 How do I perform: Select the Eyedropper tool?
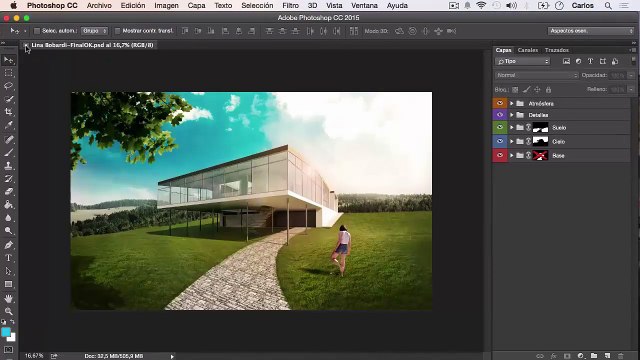[x=9, y=125]
